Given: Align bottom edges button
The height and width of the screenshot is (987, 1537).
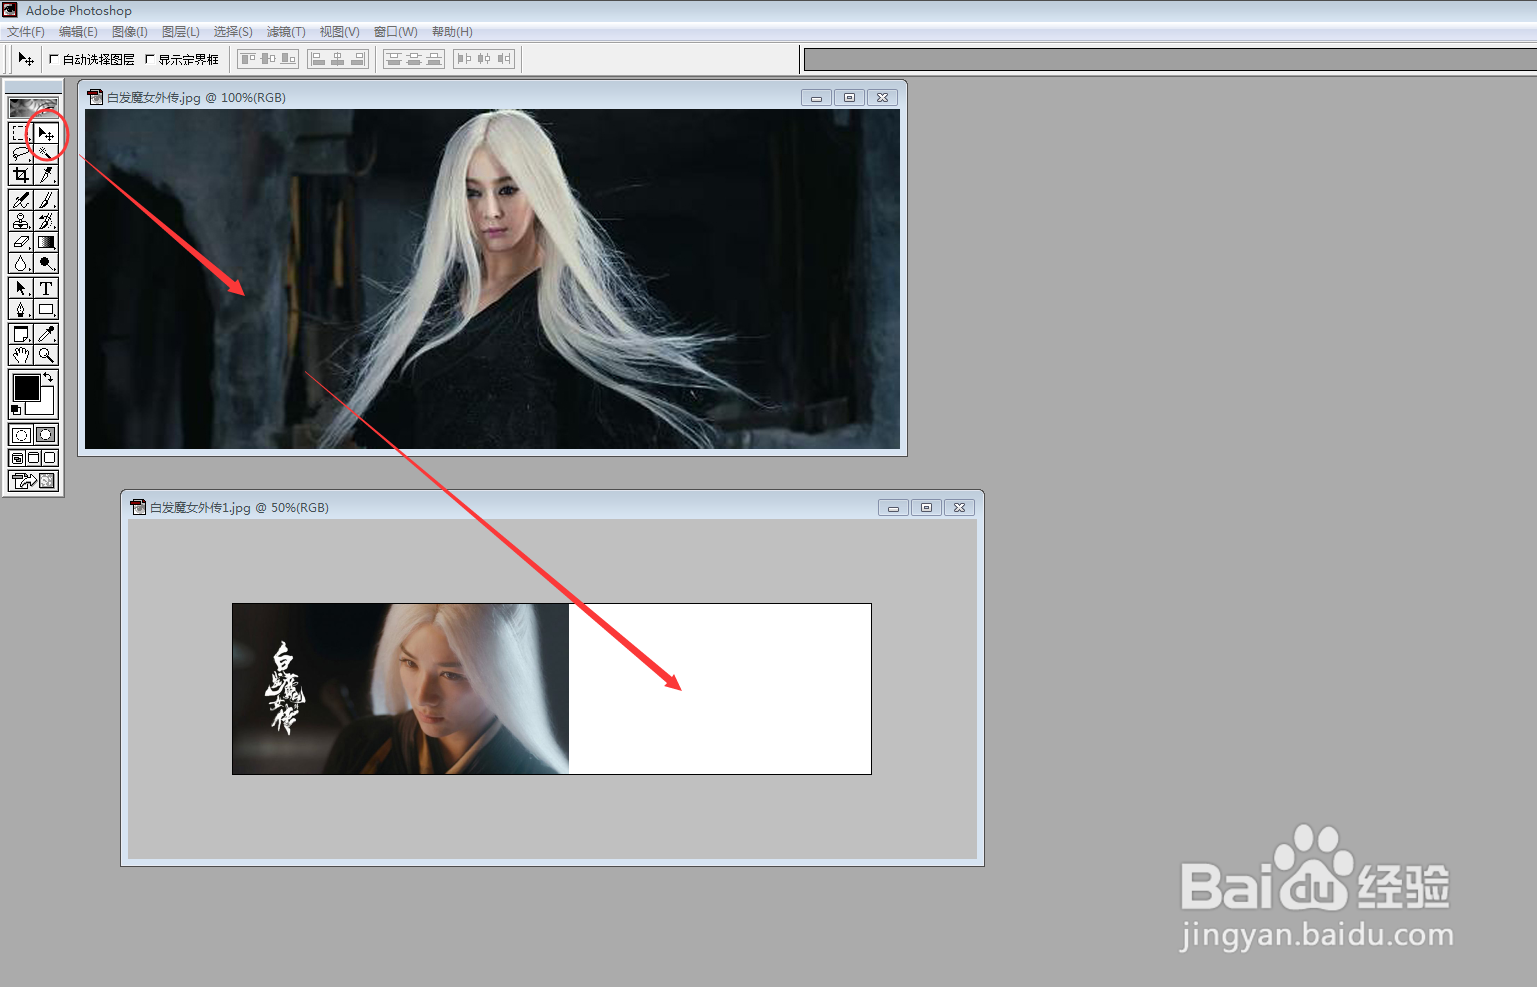Looking at the screenshot, I should tap(288, 59).
